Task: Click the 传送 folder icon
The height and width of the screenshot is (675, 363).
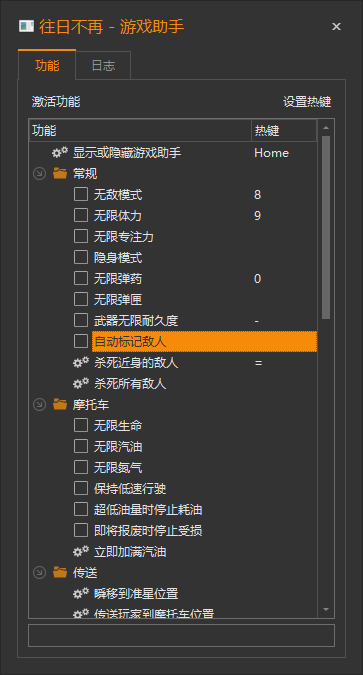Action: tap(60, 573)
